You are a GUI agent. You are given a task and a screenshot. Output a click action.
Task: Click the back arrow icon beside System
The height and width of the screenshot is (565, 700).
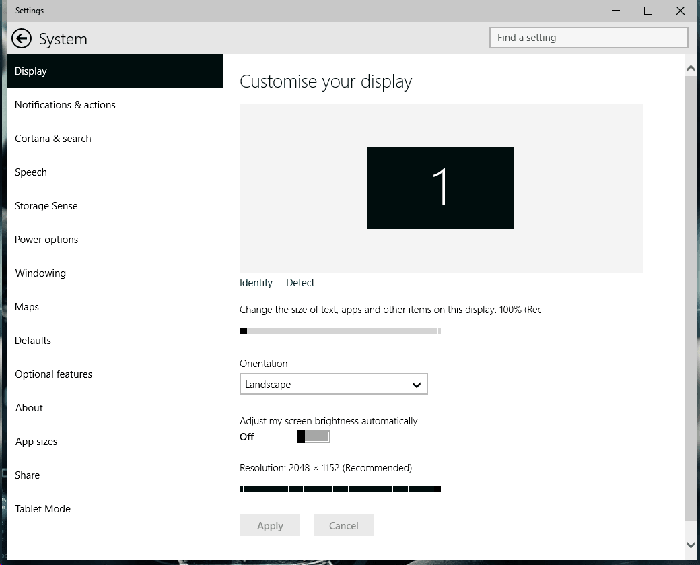click(21, 39)
